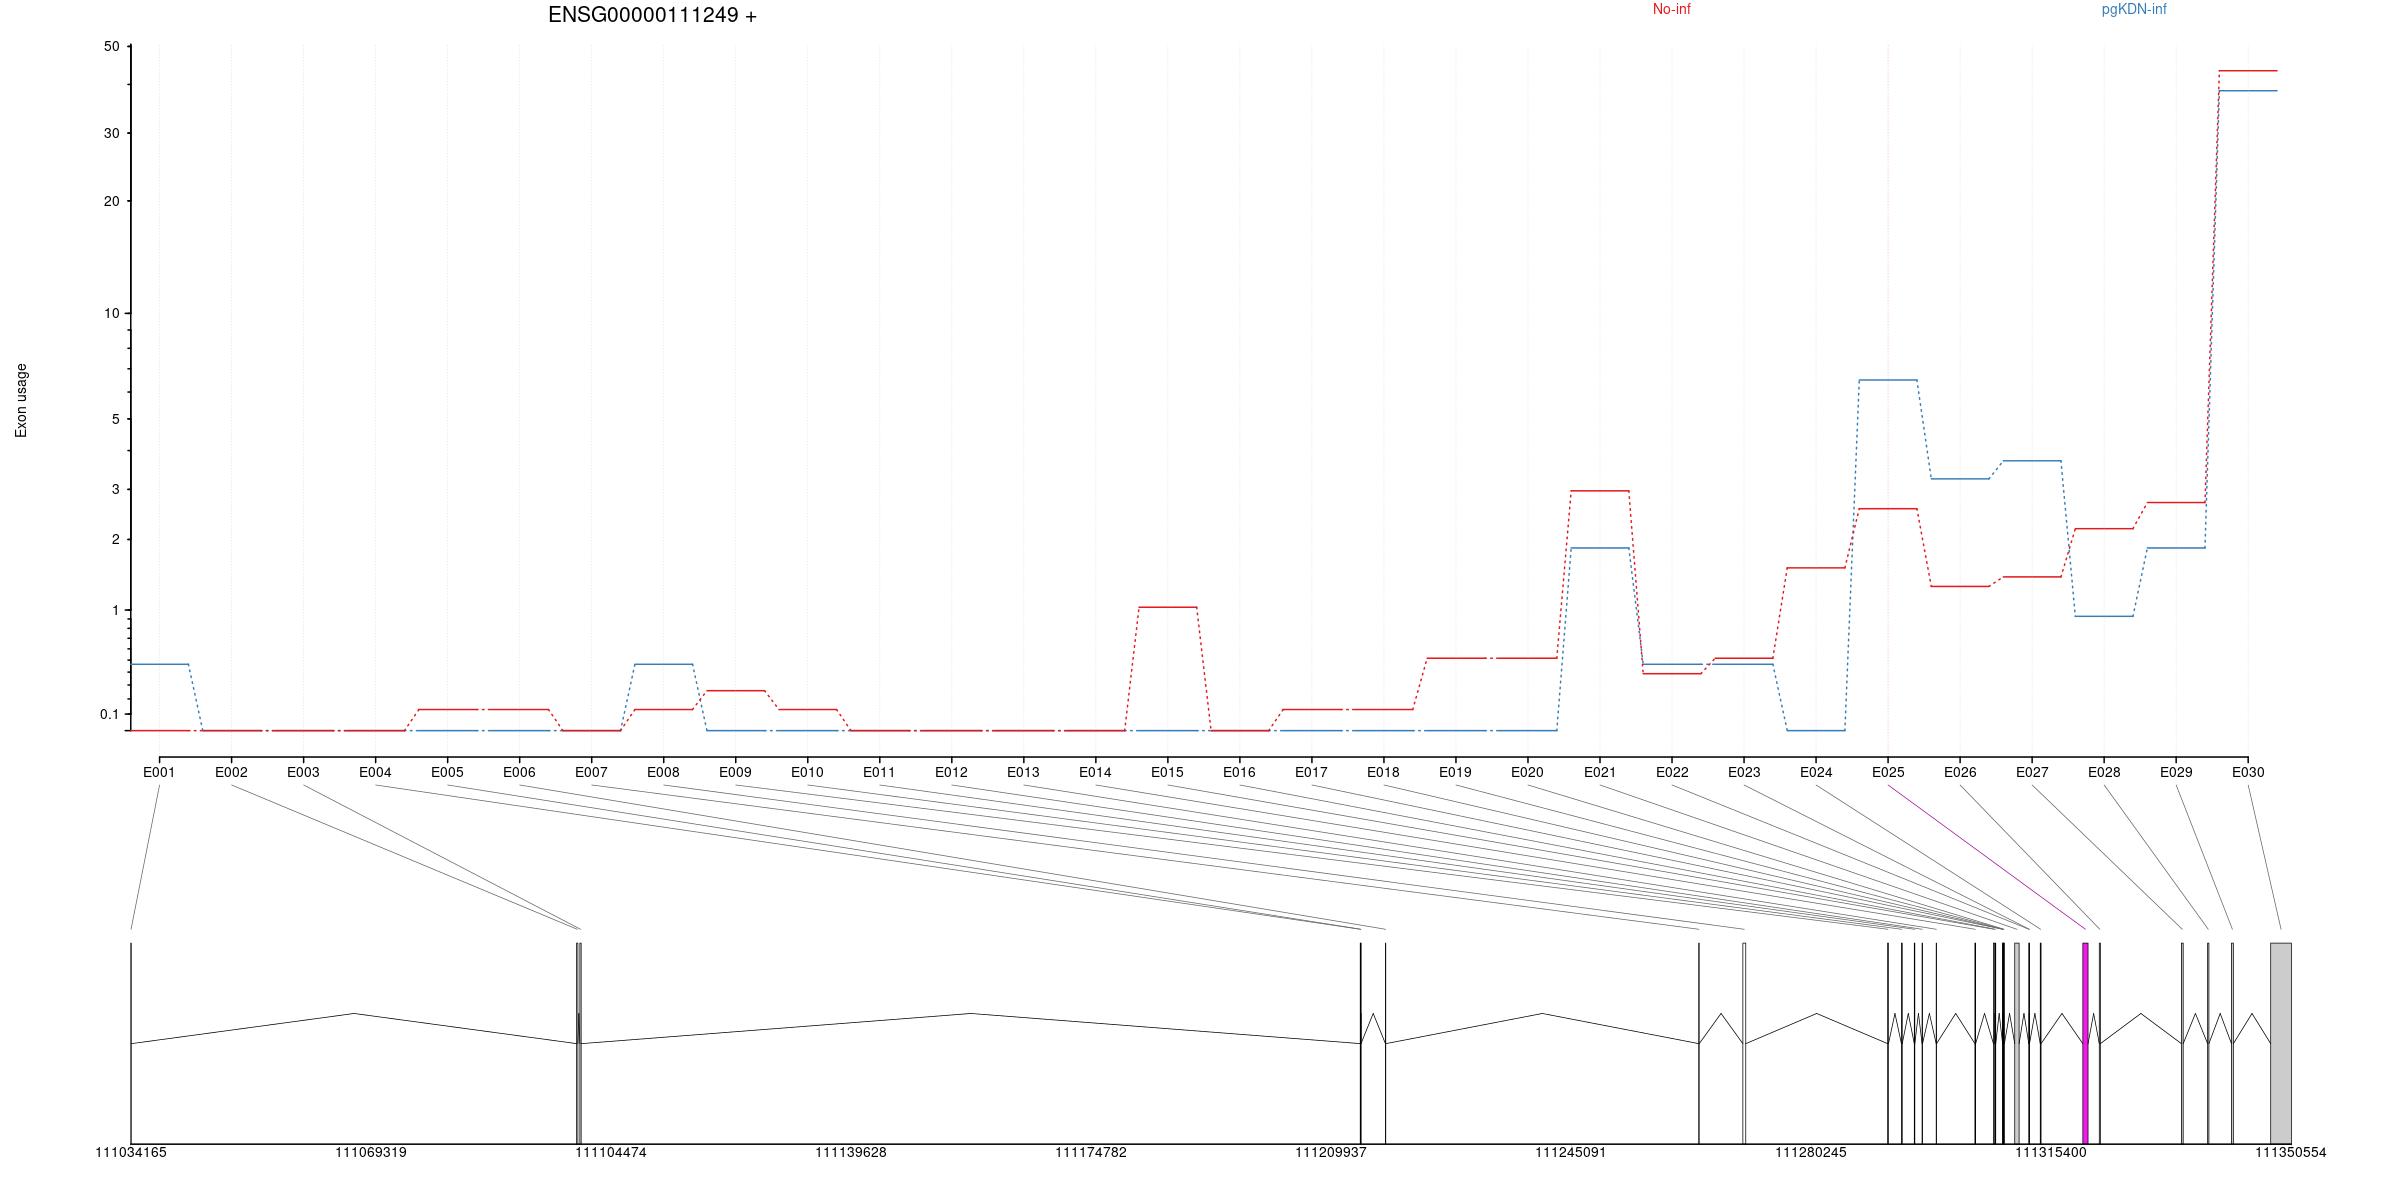Click exon label E016
2400x1200 pixels.
click(x=1239, y=772)
